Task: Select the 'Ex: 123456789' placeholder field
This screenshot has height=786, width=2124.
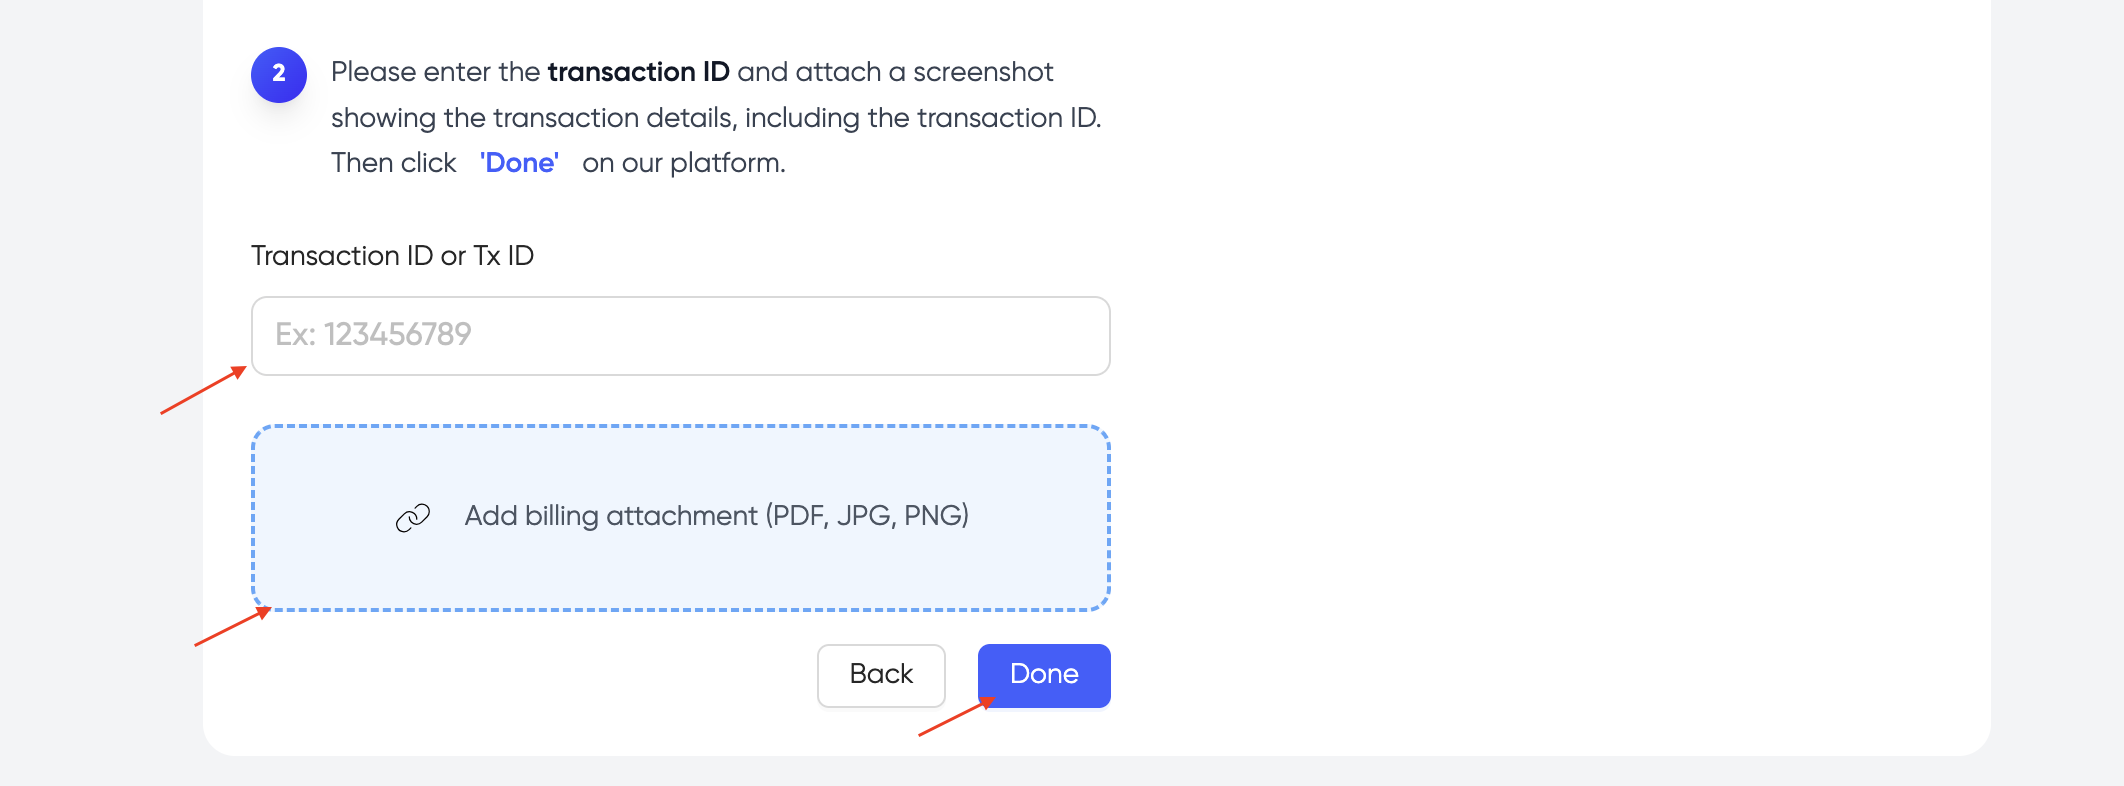Action: point(680,335)
